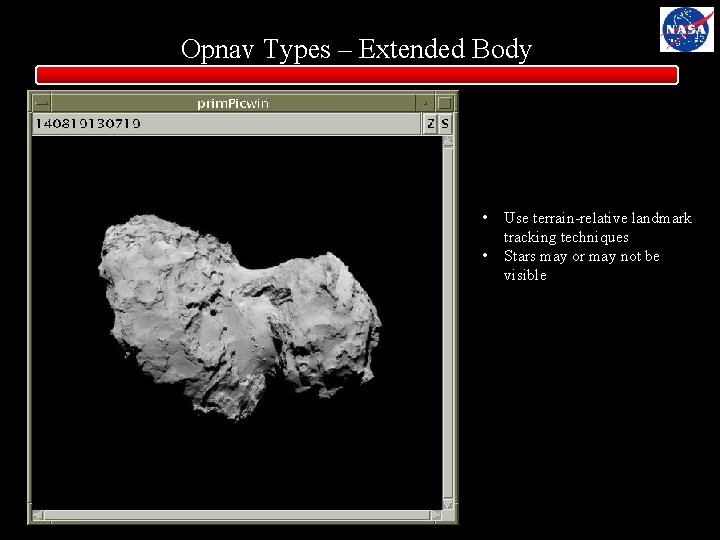Screen dimensions: 720x540
Task: Click the horizontal scrollbar right arrow
Action: click(x=436, y=515)
